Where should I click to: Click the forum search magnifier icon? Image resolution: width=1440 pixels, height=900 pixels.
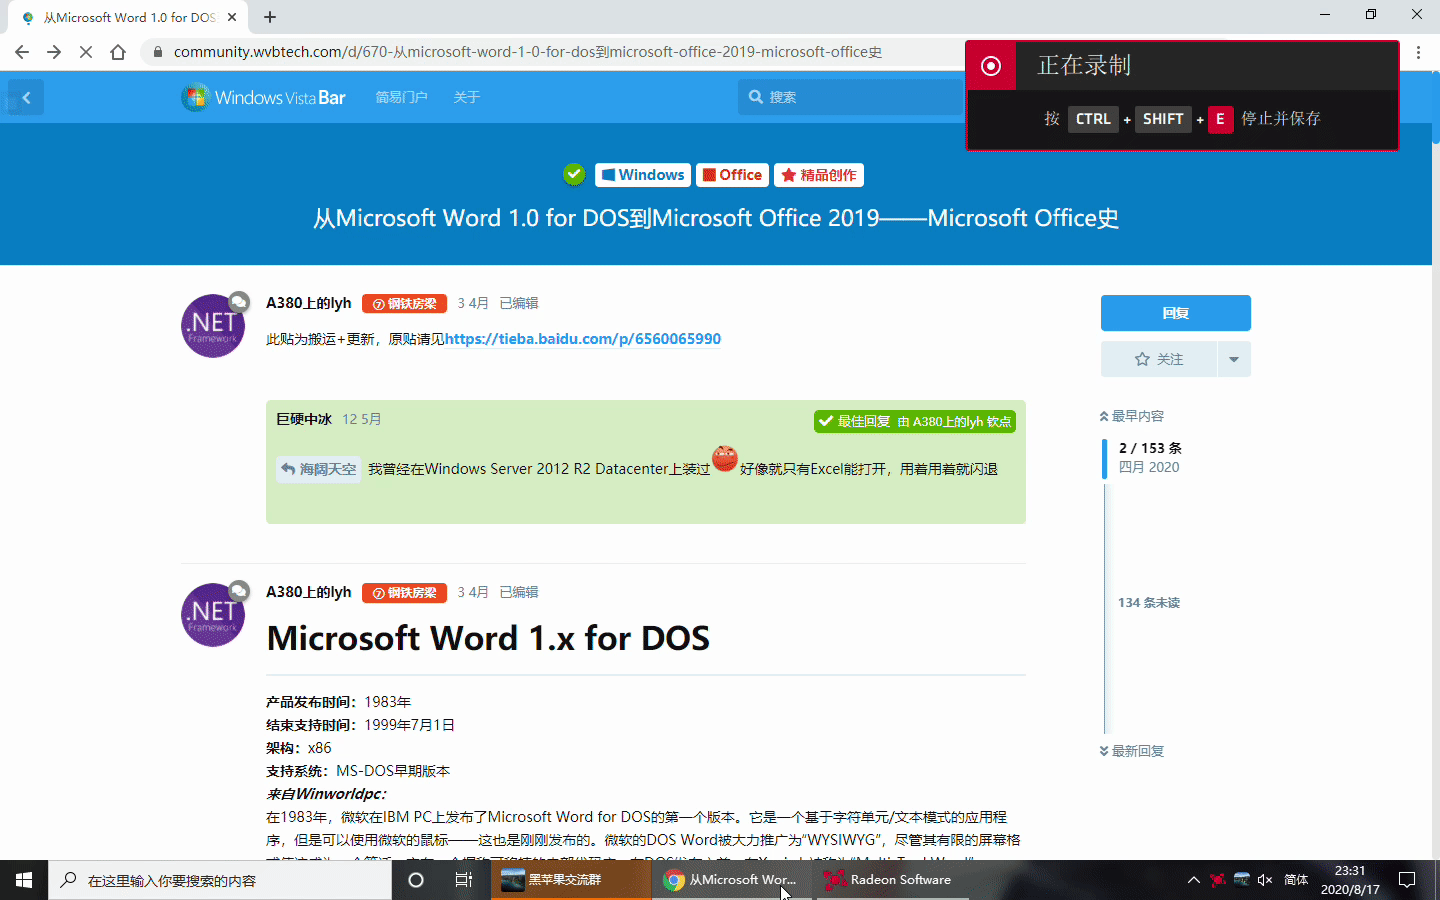click(756, 97)
